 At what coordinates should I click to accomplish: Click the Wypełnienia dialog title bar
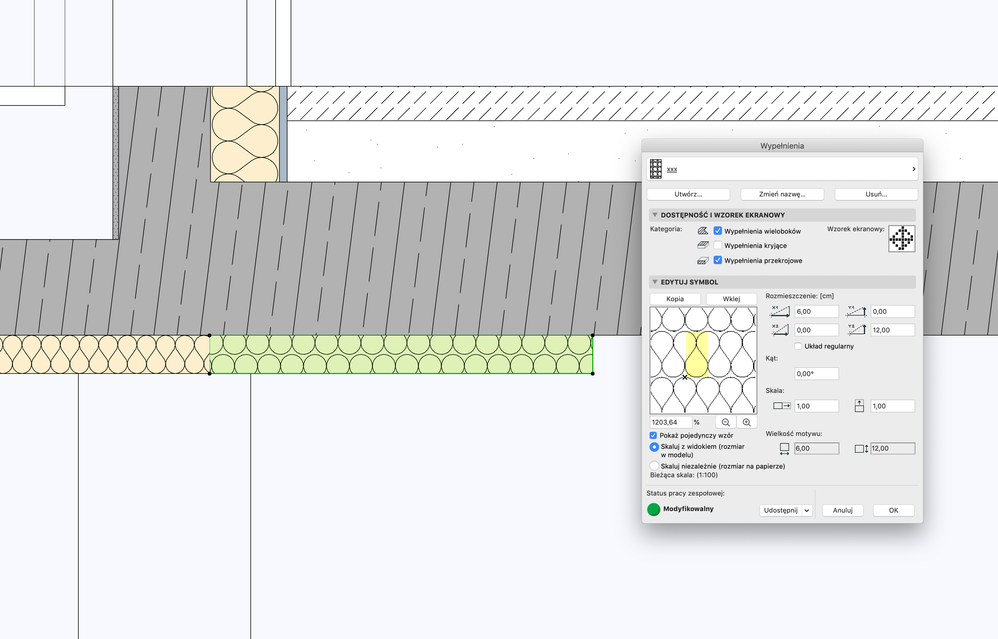tap(782, 146)
